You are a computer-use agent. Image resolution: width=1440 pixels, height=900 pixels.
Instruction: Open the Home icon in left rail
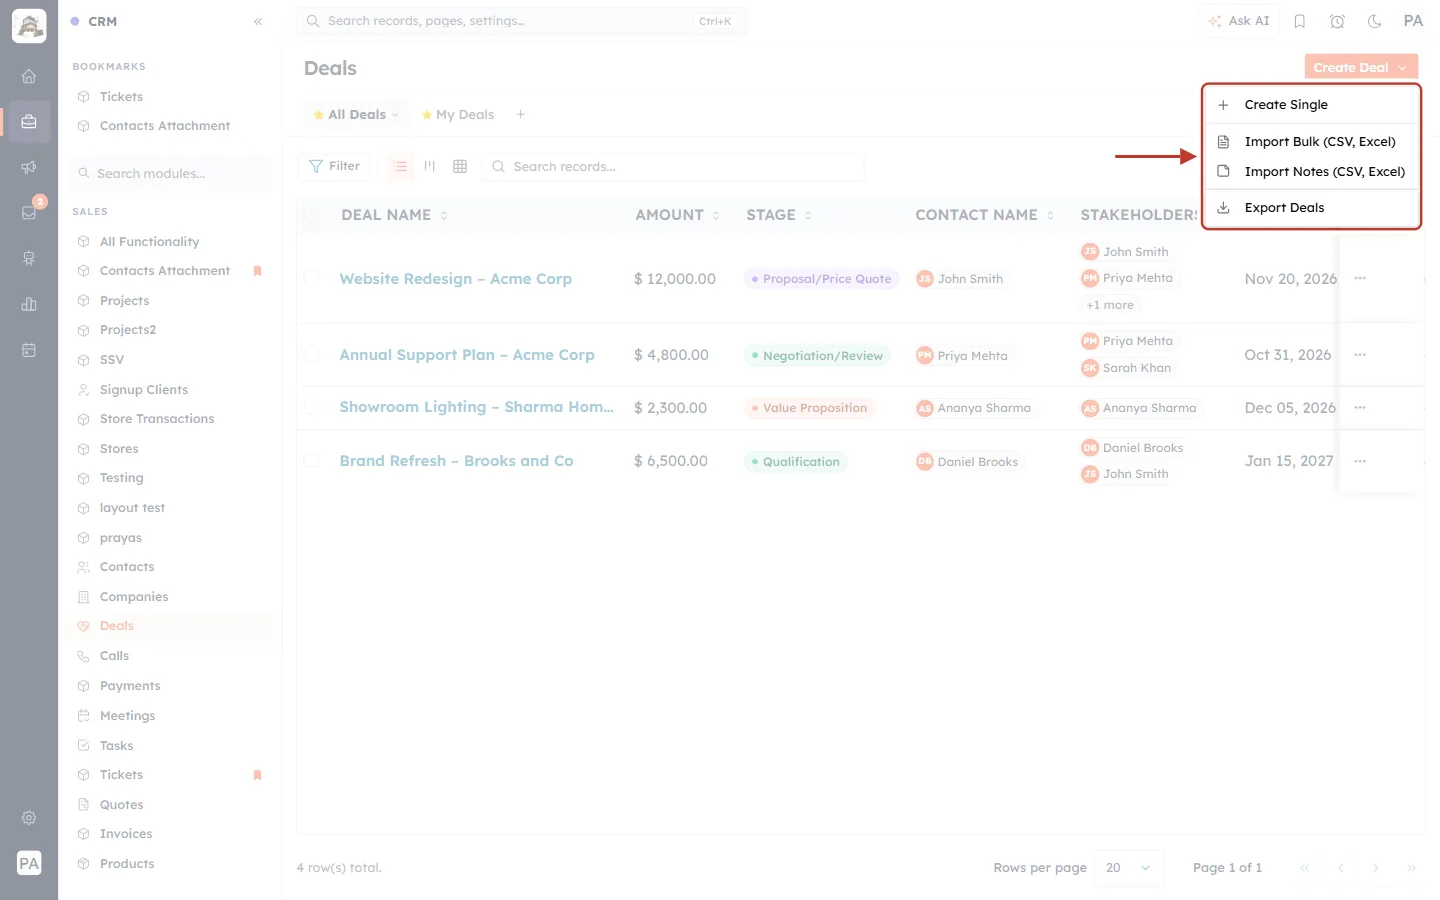(x=29, y=76)
